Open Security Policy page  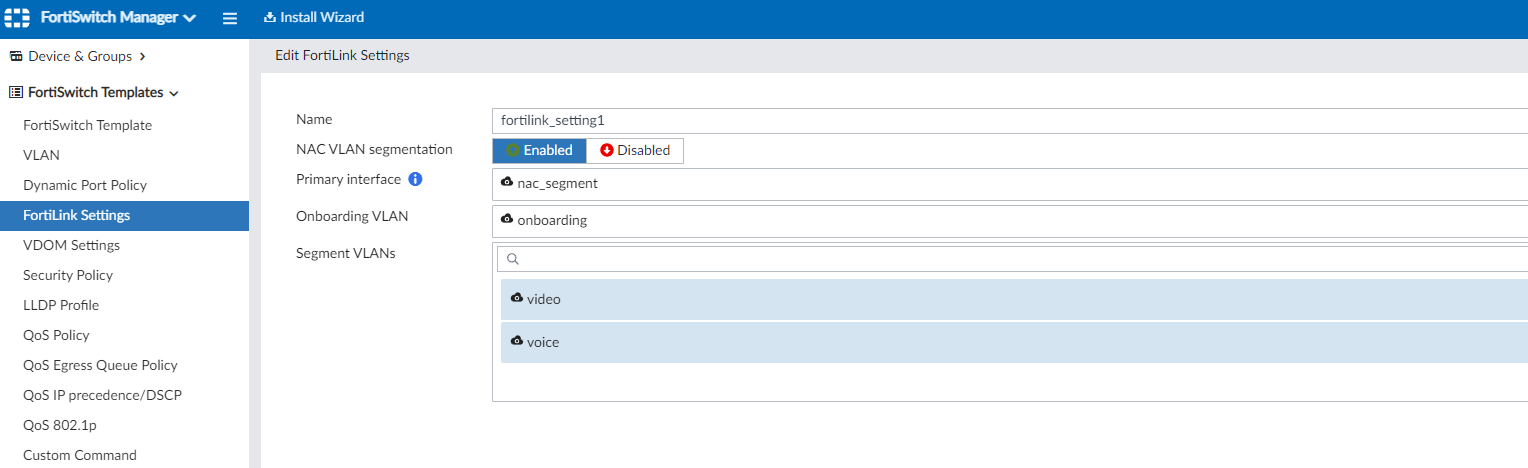pyautogui.click(x=68, y=275)
